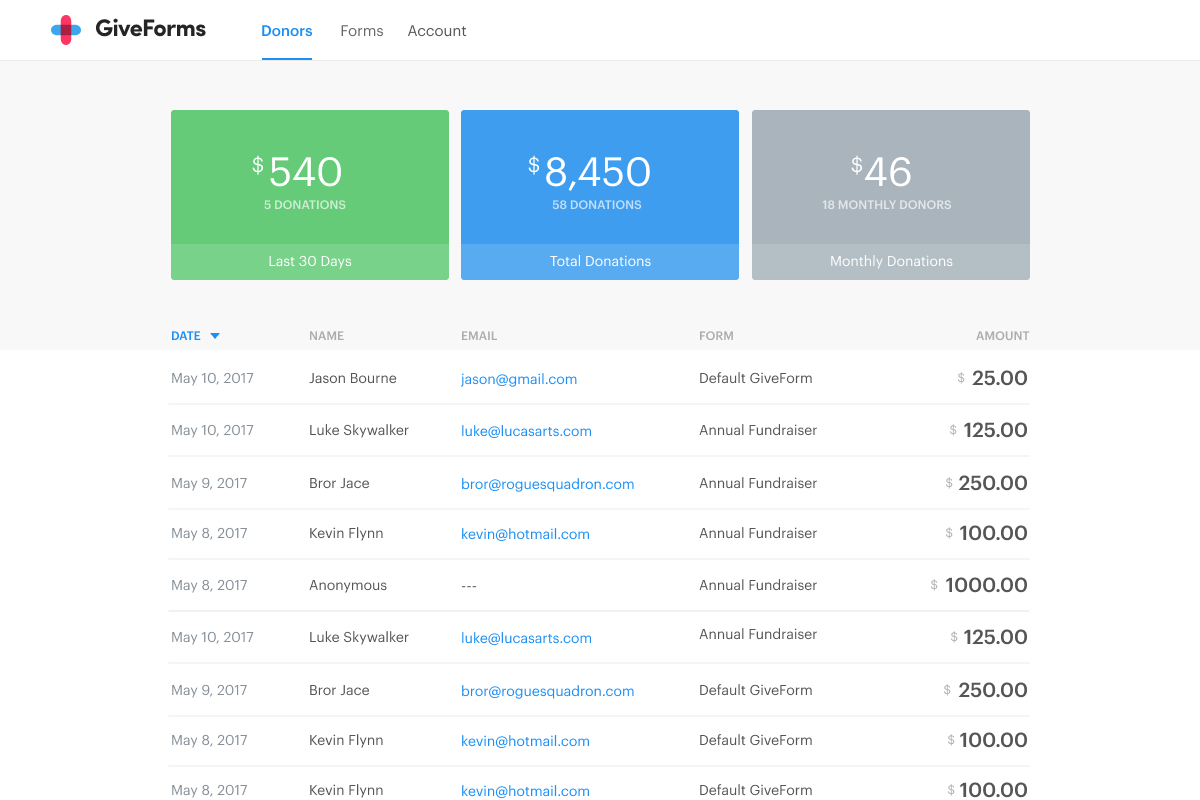Sort by the Form column header
This screenshot has width=1200, height=800.
coord(716,336)
